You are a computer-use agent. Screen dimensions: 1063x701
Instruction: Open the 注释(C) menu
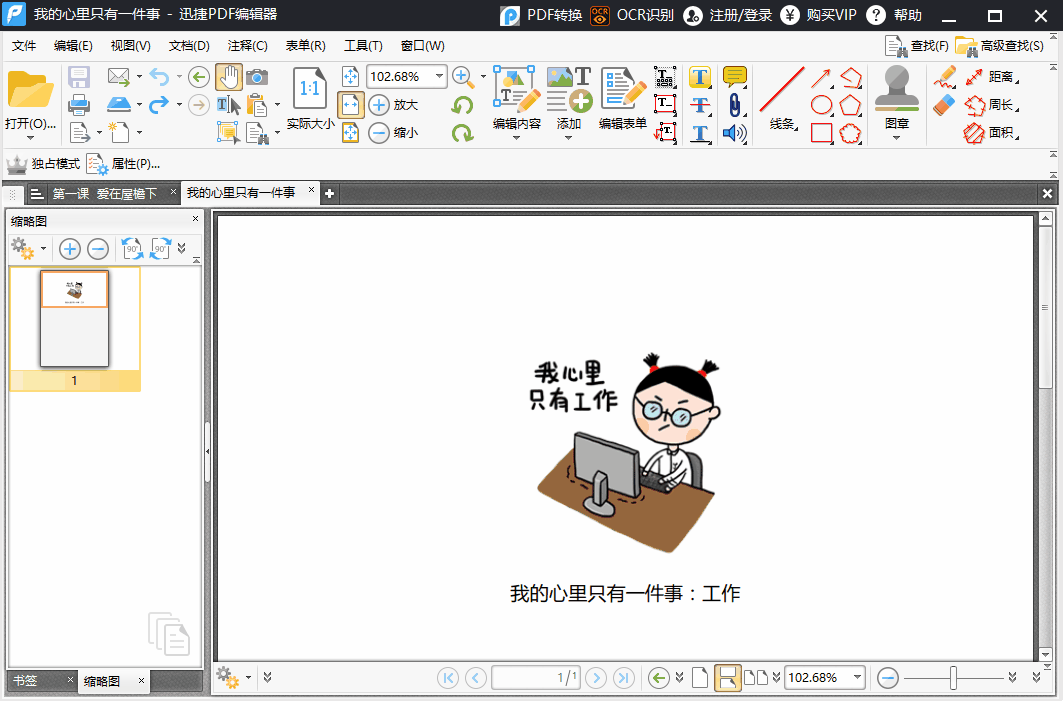247,45
